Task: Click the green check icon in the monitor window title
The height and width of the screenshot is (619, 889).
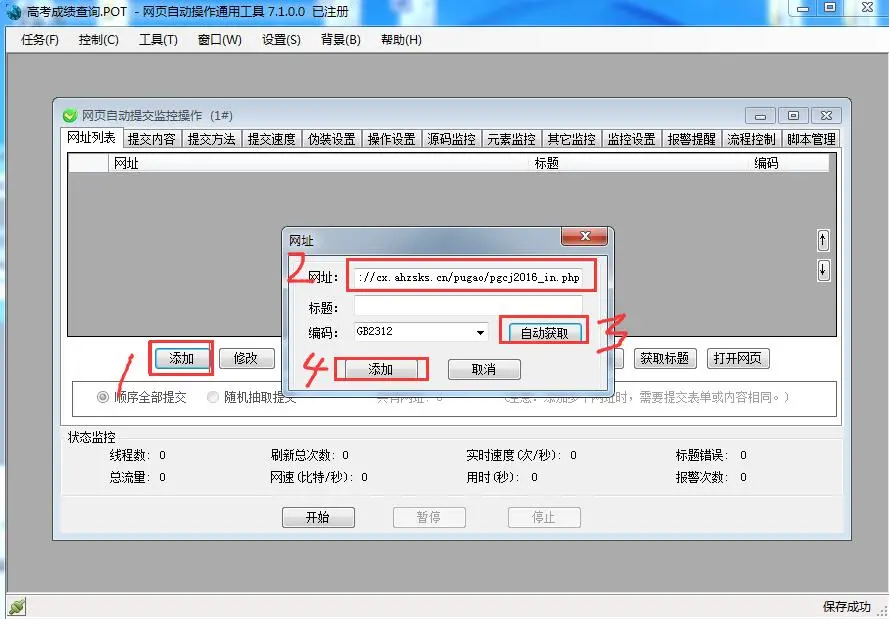Action: click(x=70, y=116)
